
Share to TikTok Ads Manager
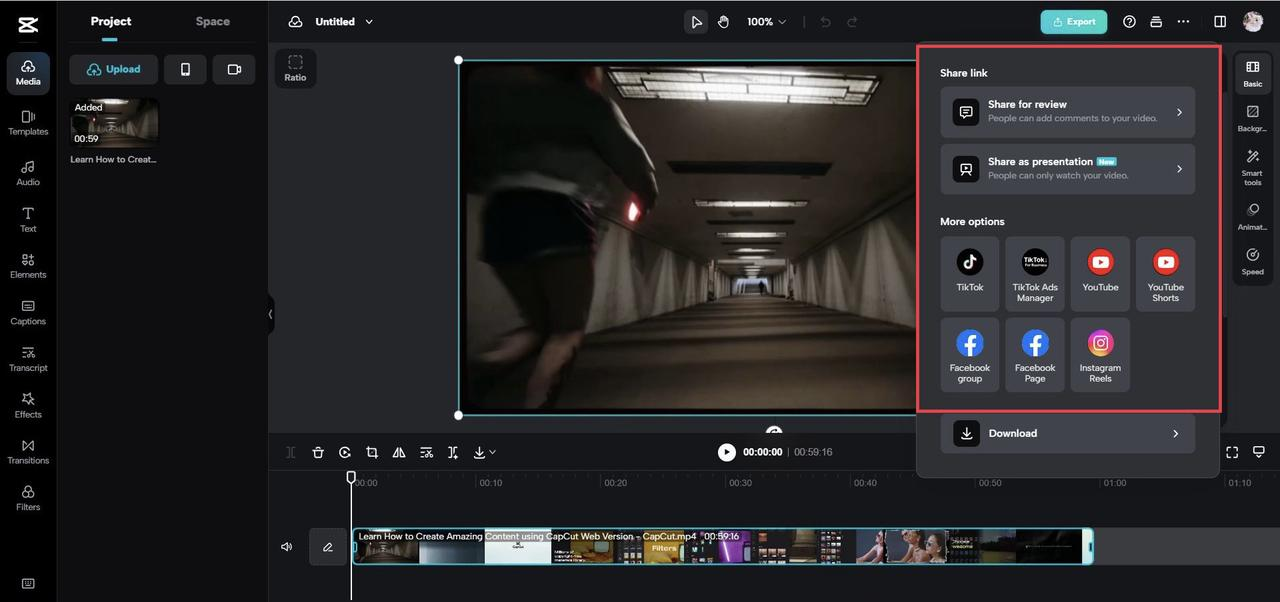(1035, 273)
